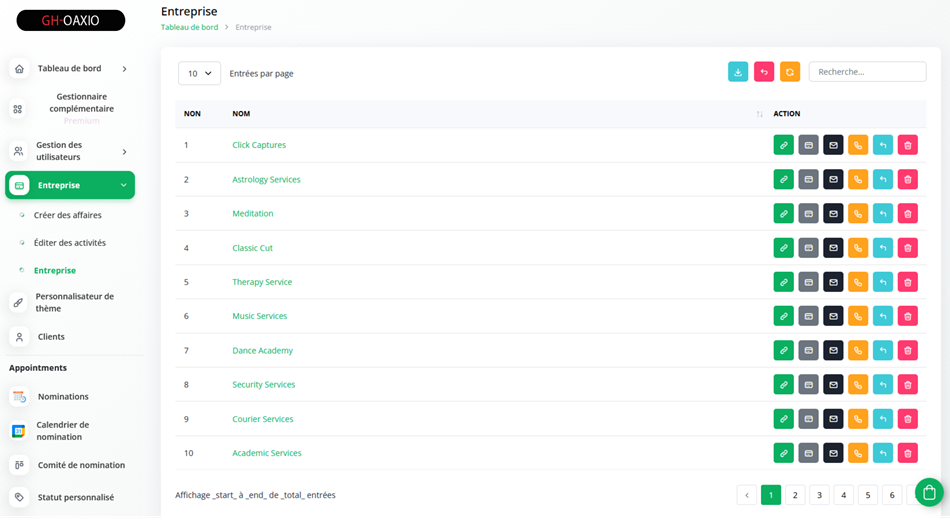The image size is (950, 521).
Task: Open the Dance Academy link
Action: tap(262, 350)
